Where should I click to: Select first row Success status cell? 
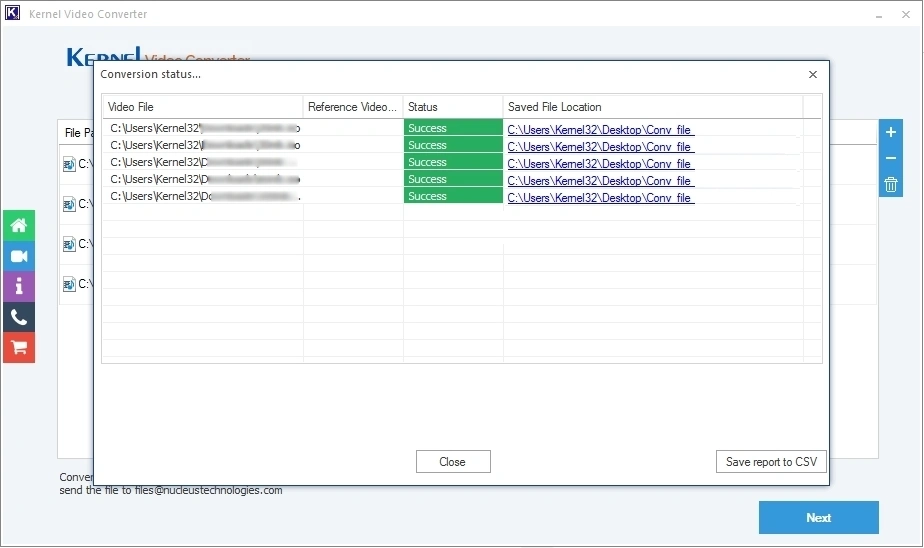point(453,128)
